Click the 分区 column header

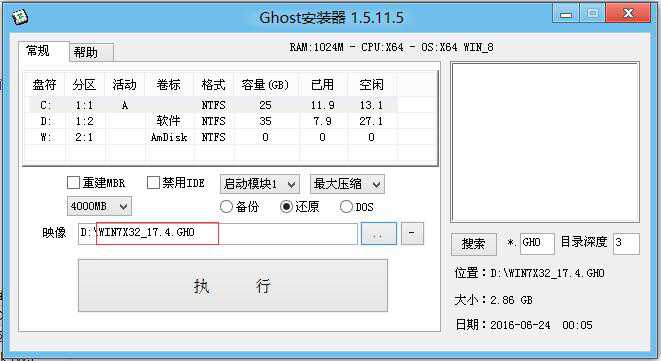[x=84, y=85]
